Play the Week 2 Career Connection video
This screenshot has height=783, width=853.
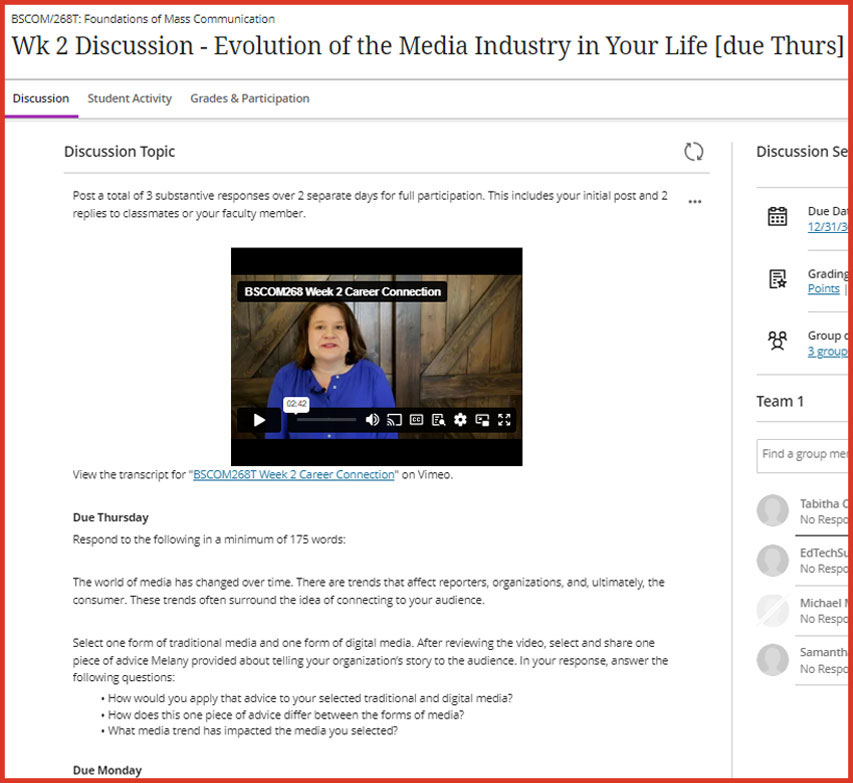point(259,420)
